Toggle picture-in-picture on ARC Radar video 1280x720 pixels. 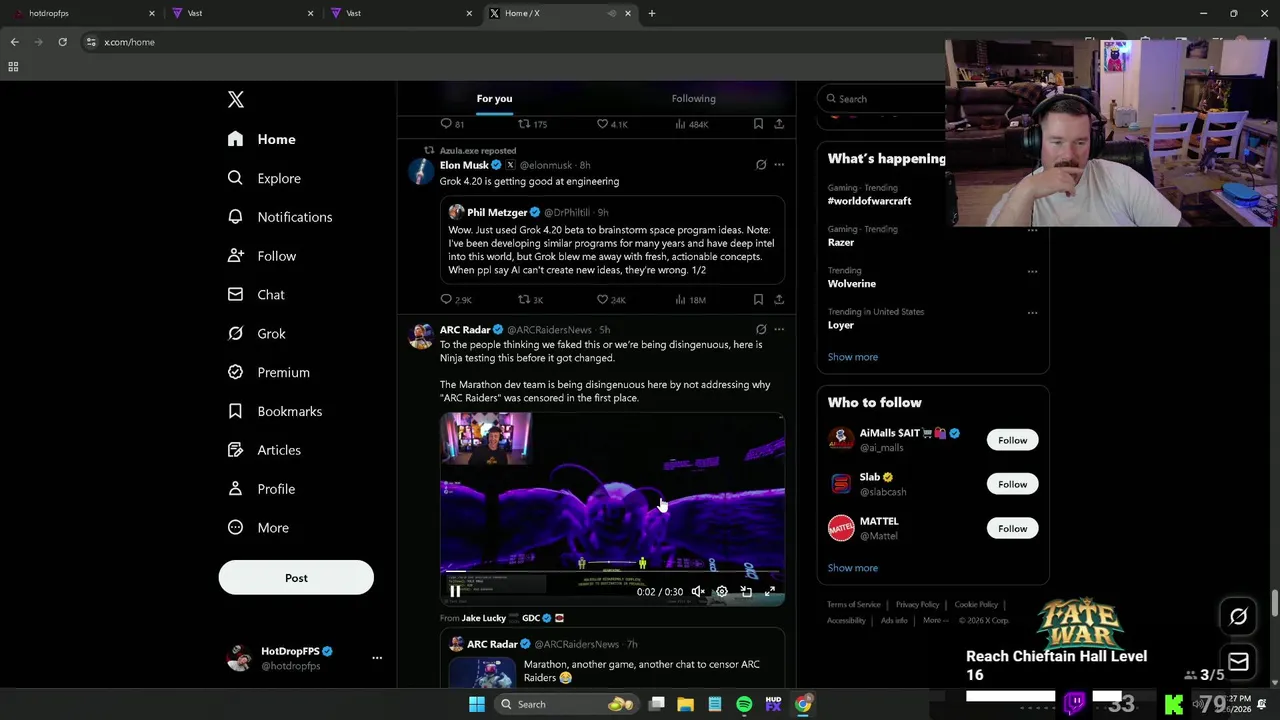point(746,592)
